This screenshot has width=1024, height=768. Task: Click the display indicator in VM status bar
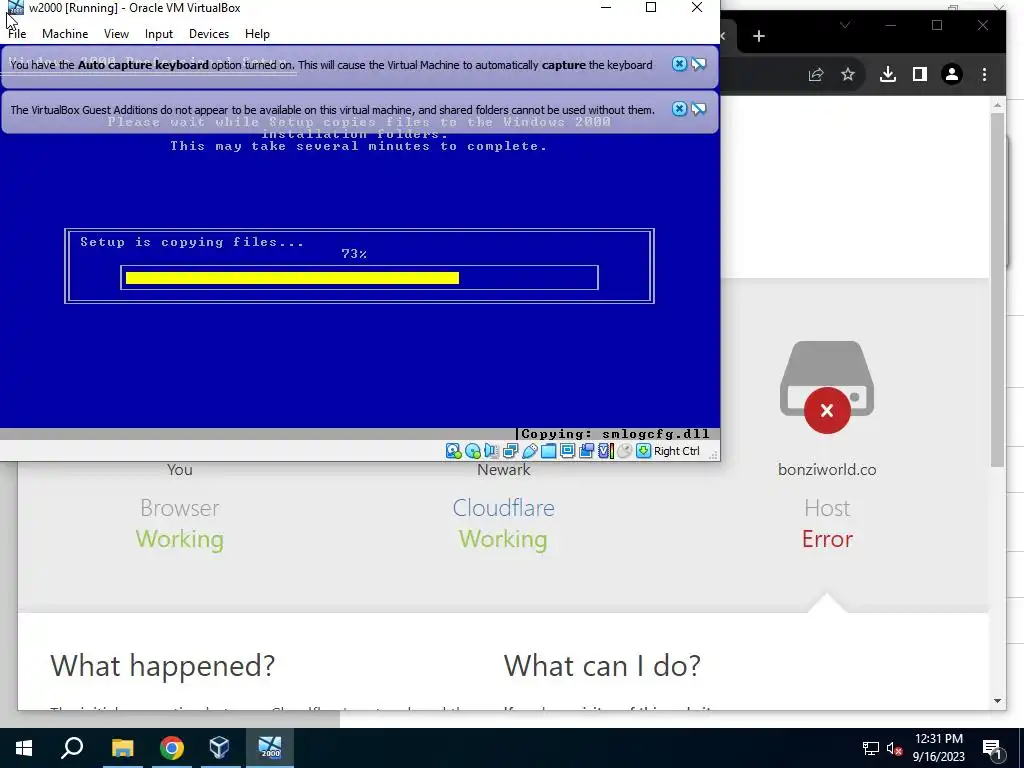(x=568, y=451)
